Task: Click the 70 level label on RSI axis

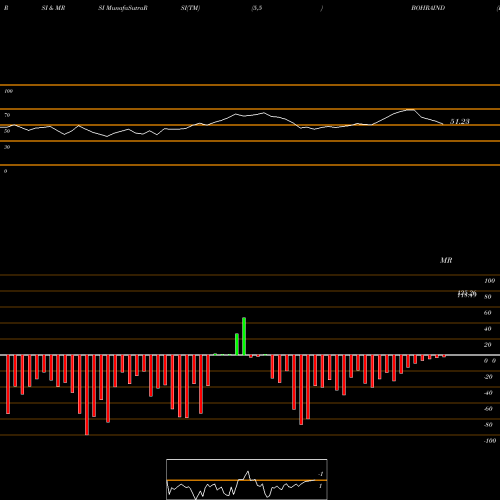Action: [7, 115]
